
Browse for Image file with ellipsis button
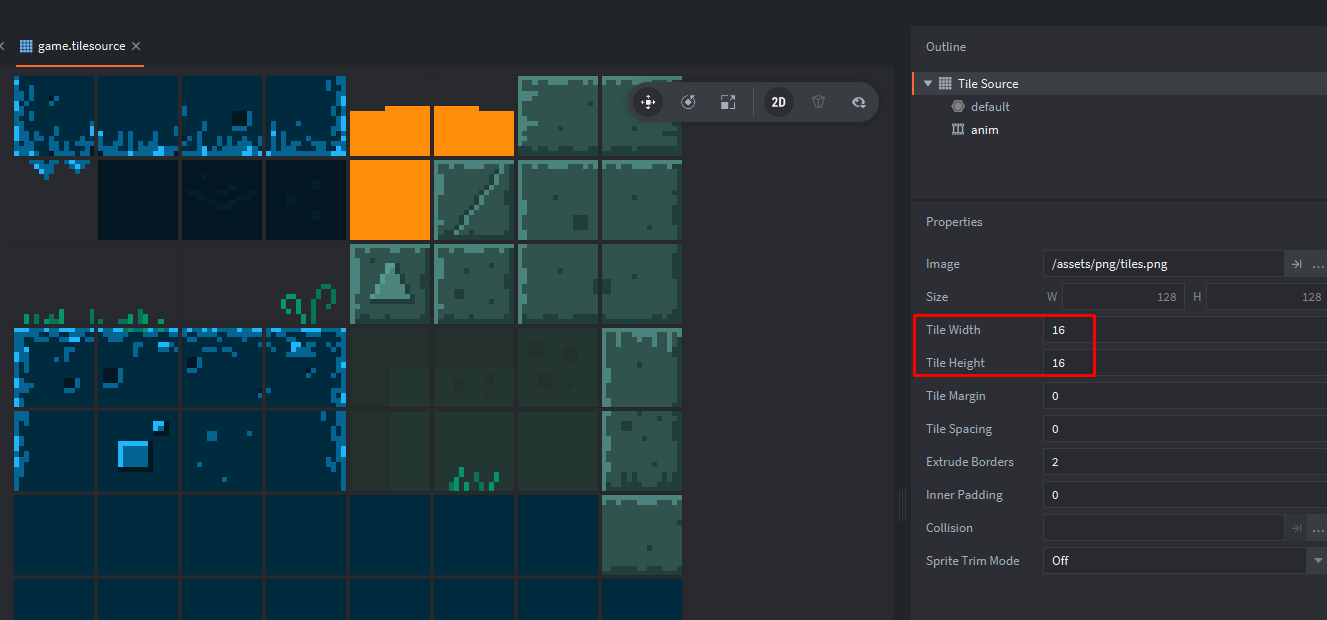pos(1318,264)
